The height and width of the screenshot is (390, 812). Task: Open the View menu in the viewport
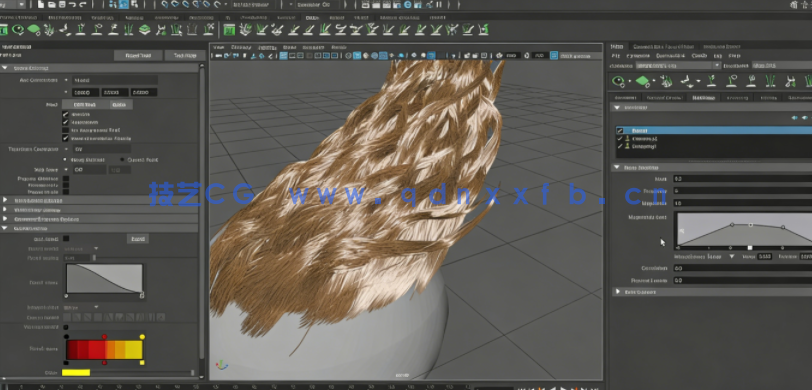(220, 47)
